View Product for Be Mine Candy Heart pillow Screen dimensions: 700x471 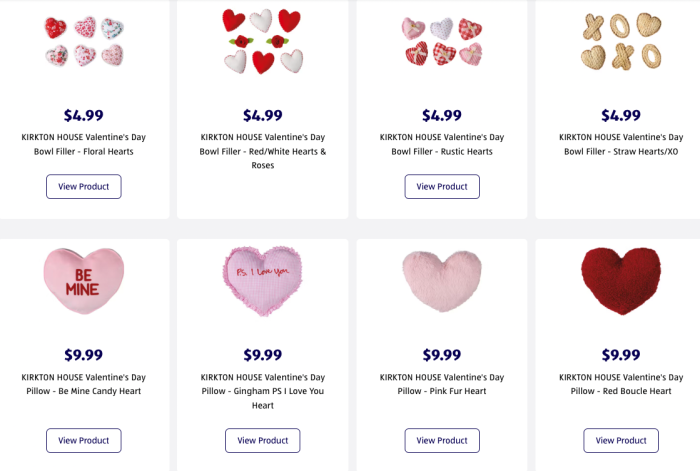pos(84,440)
